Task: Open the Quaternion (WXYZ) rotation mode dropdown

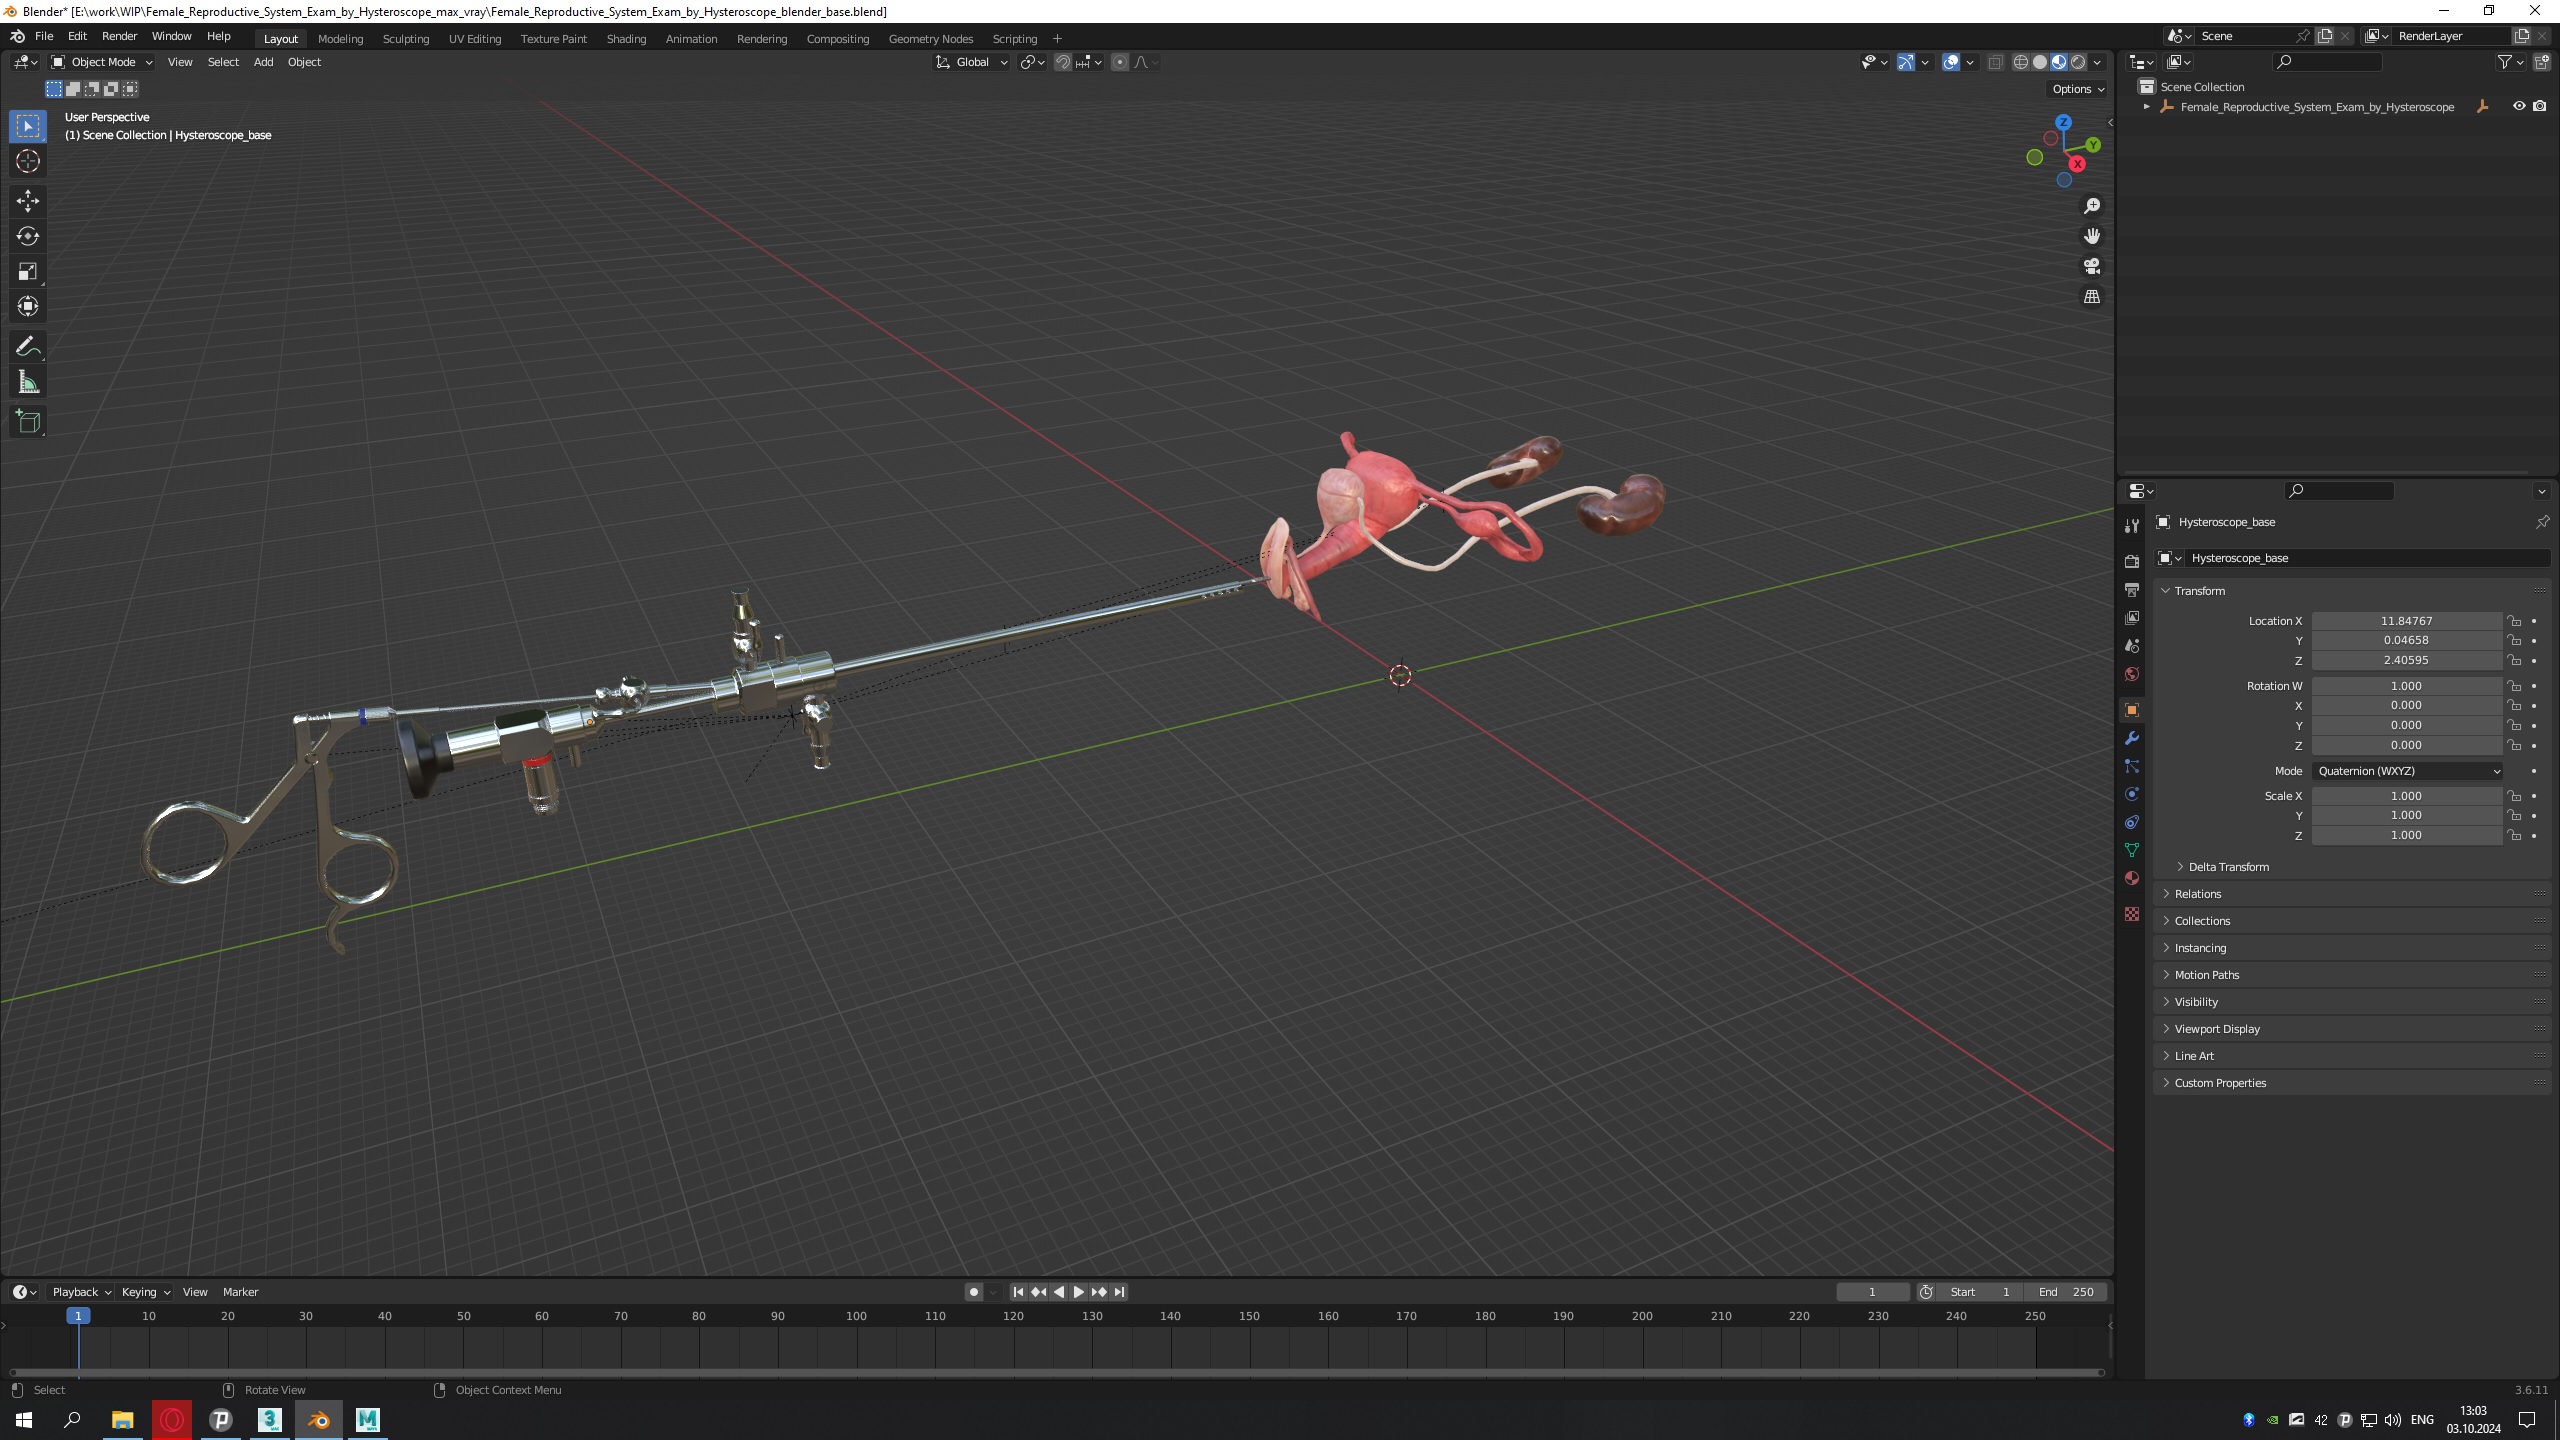Action: point(2407,771)
